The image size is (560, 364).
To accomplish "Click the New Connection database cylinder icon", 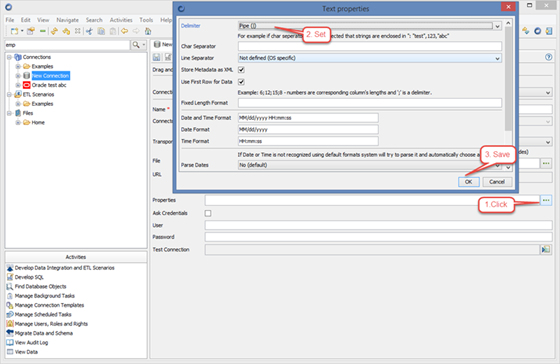I will point(26,76).
